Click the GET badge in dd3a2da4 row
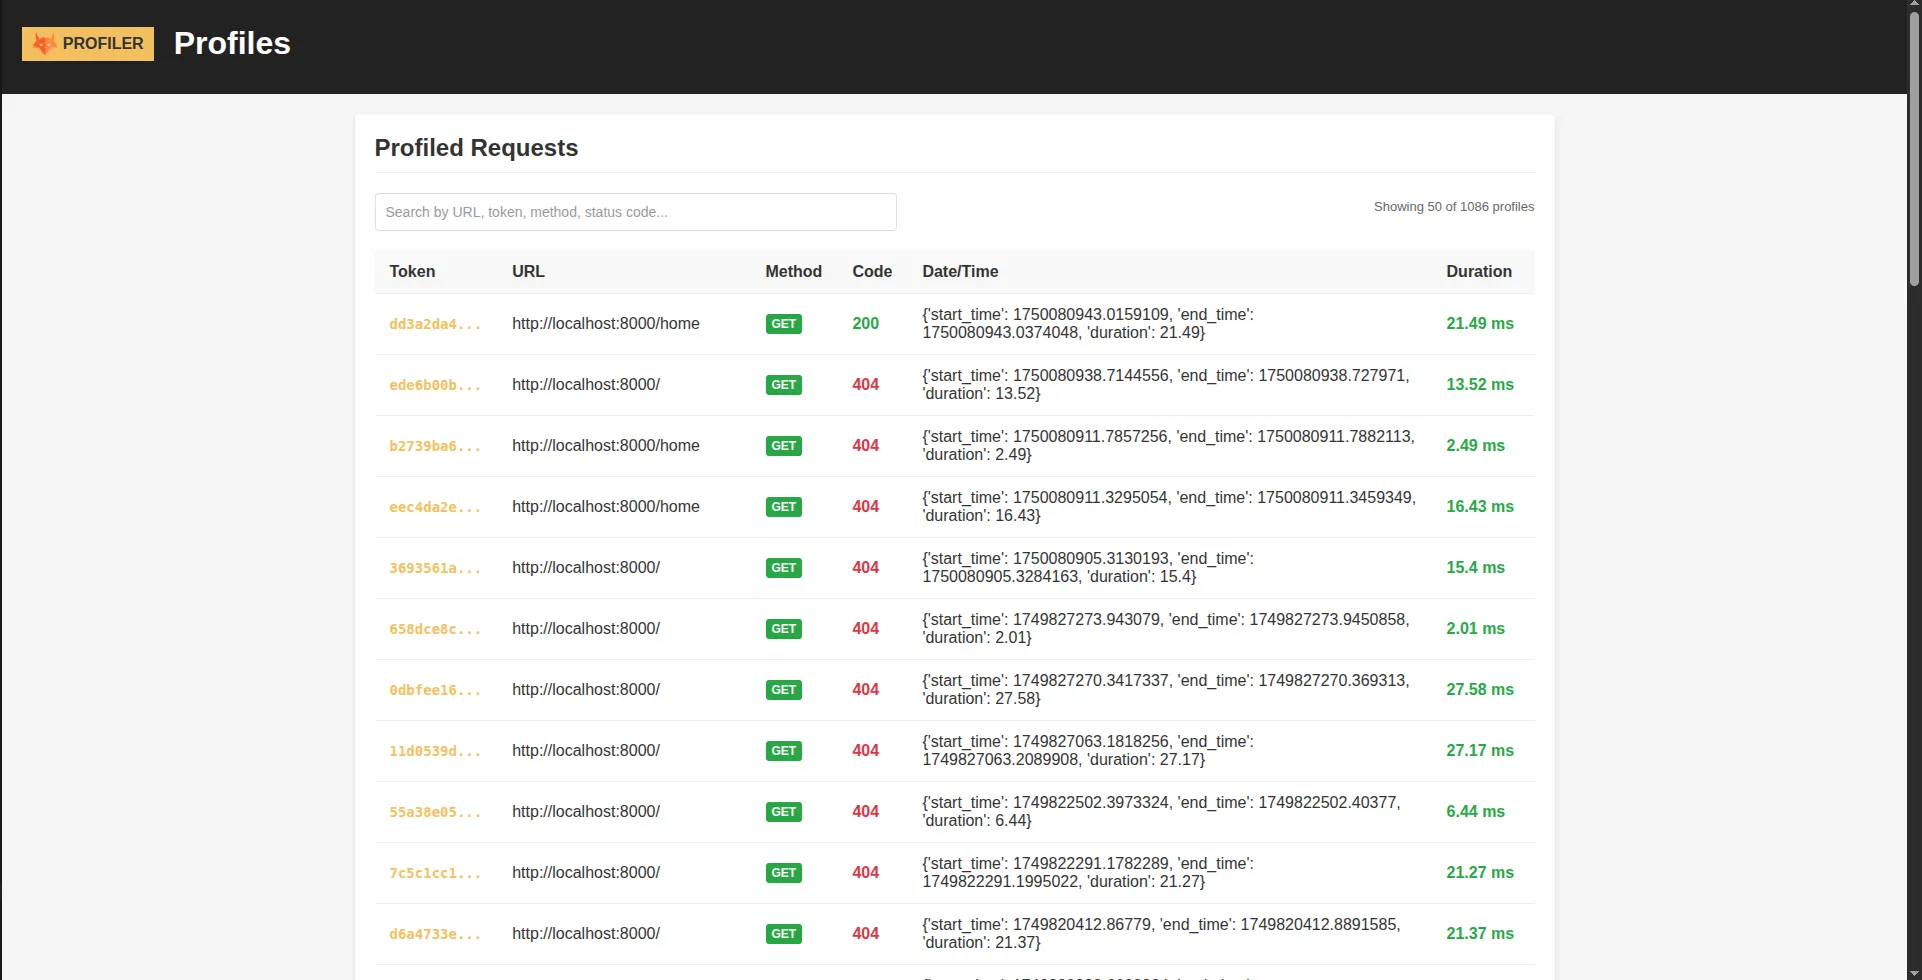1922x980 pixels. (784, 324)
